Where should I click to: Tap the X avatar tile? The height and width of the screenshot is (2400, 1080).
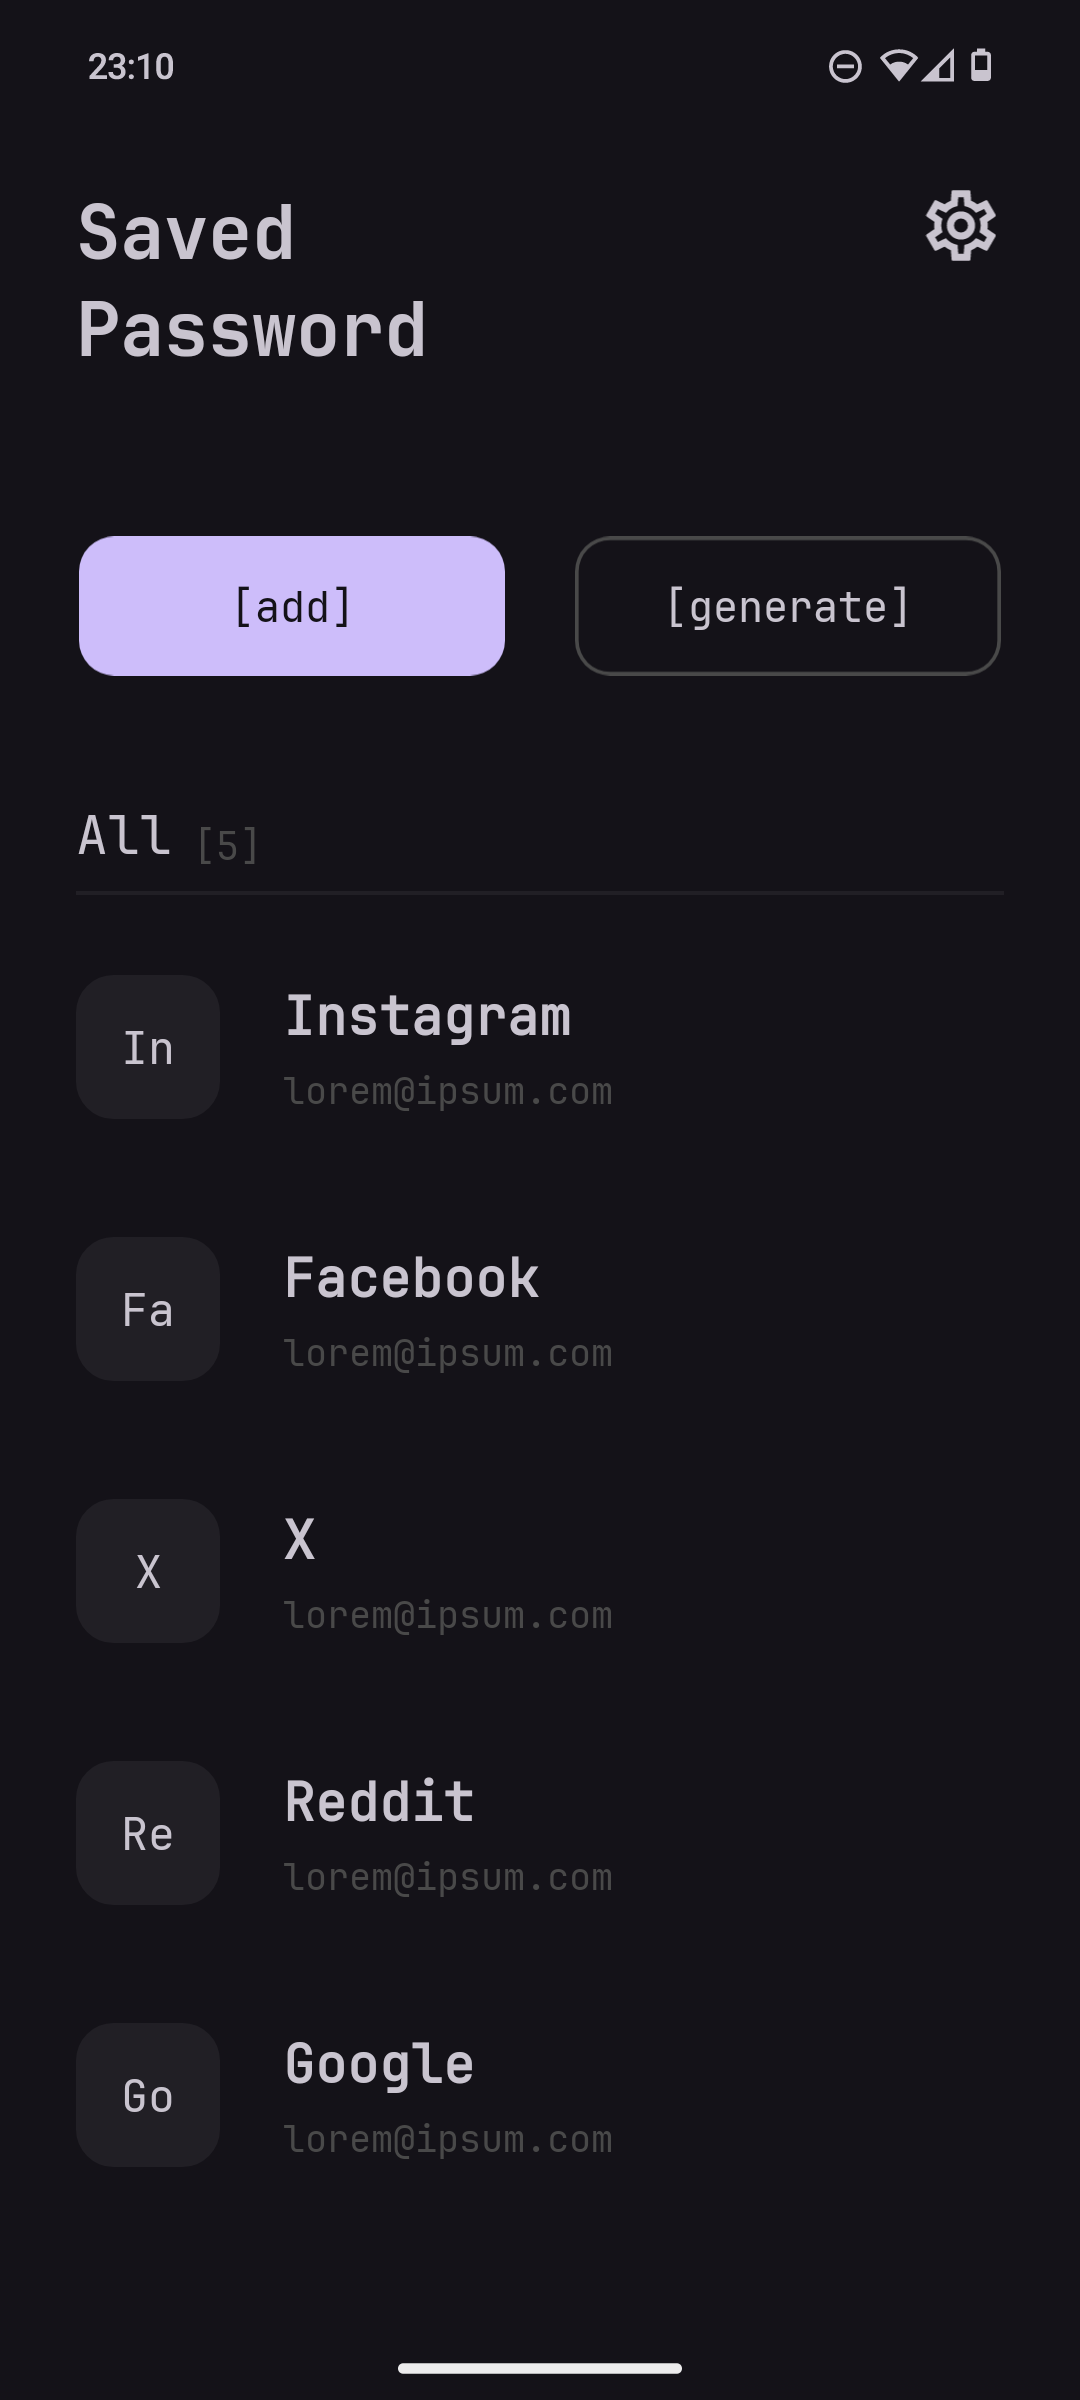click(148, 1571)
